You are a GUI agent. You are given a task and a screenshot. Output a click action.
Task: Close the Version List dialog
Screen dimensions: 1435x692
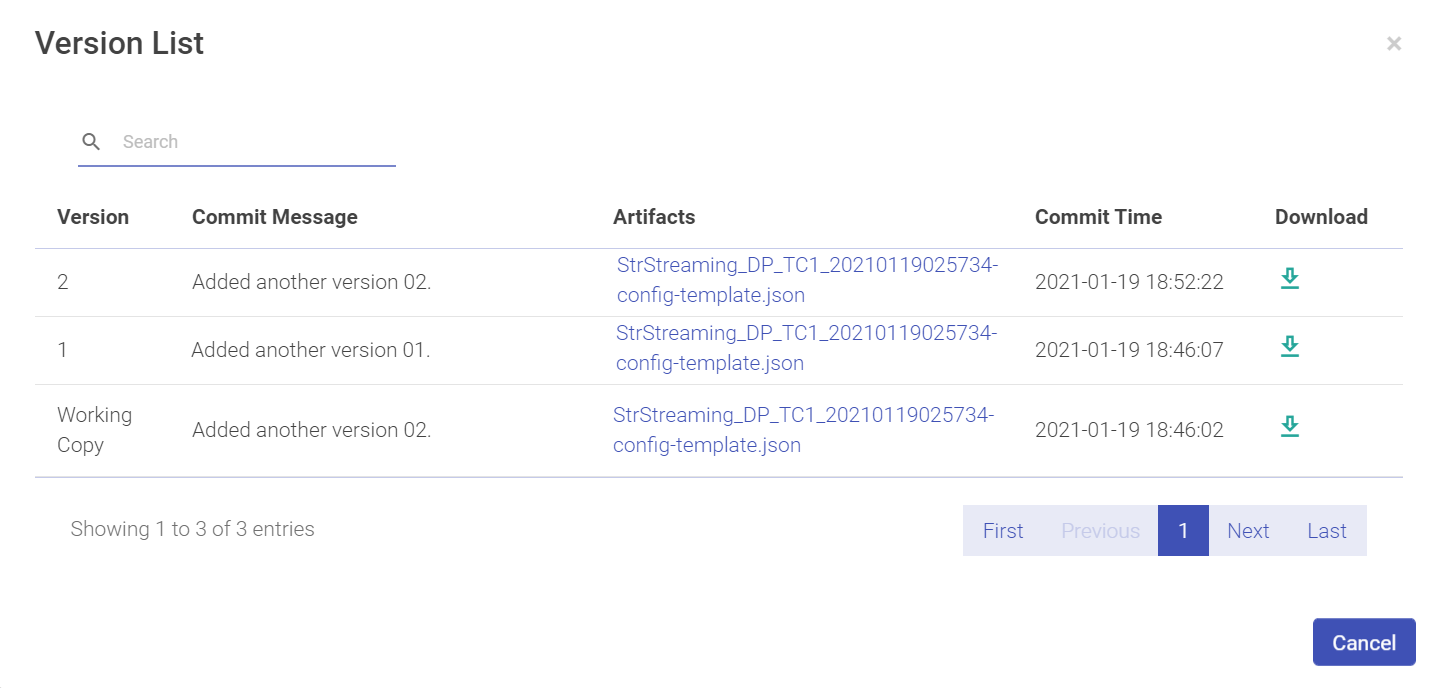(x=1393, y=44)
